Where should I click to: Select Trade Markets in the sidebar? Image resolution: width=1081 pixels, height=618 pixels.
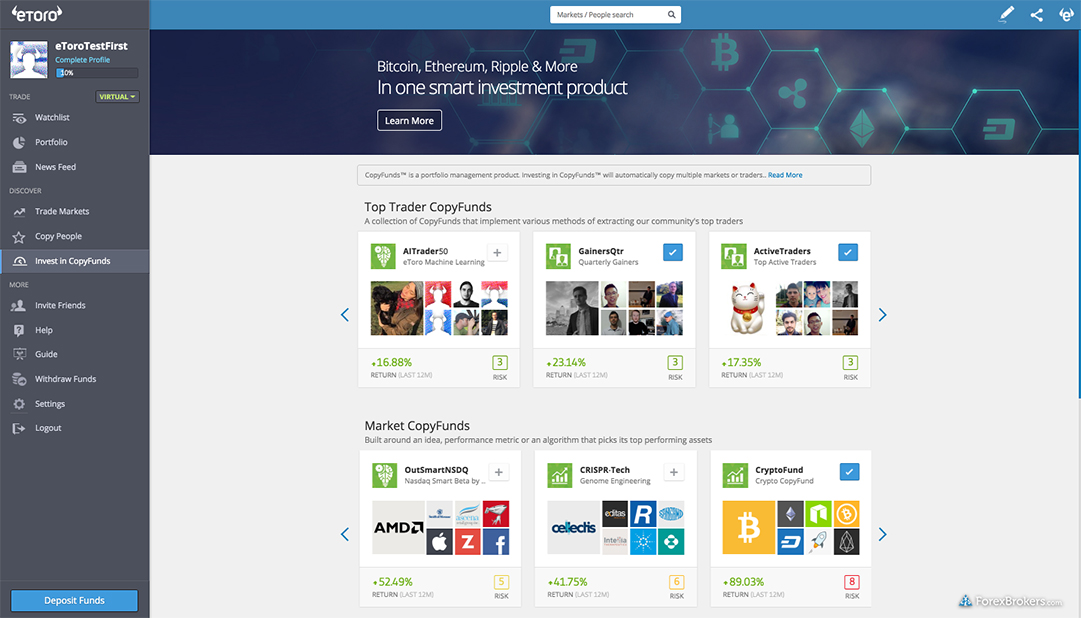point(74,212)
